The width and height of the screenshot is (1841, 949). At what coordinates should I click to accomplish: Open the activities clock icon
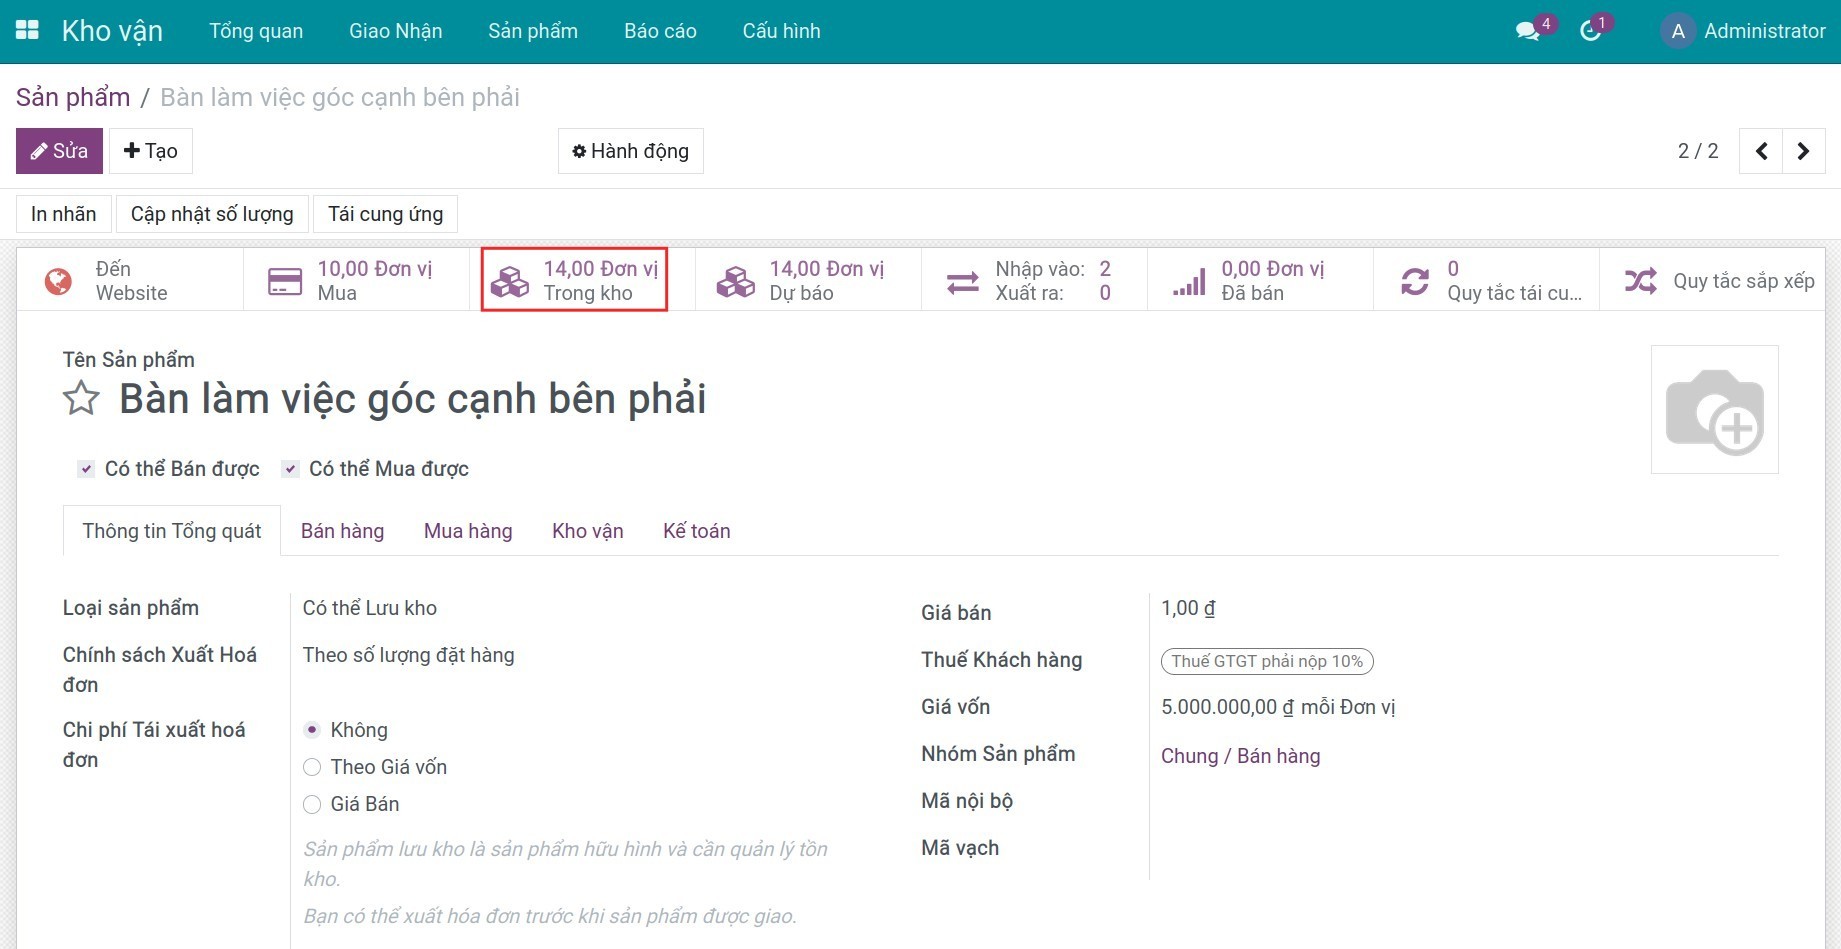[1590, 31]
